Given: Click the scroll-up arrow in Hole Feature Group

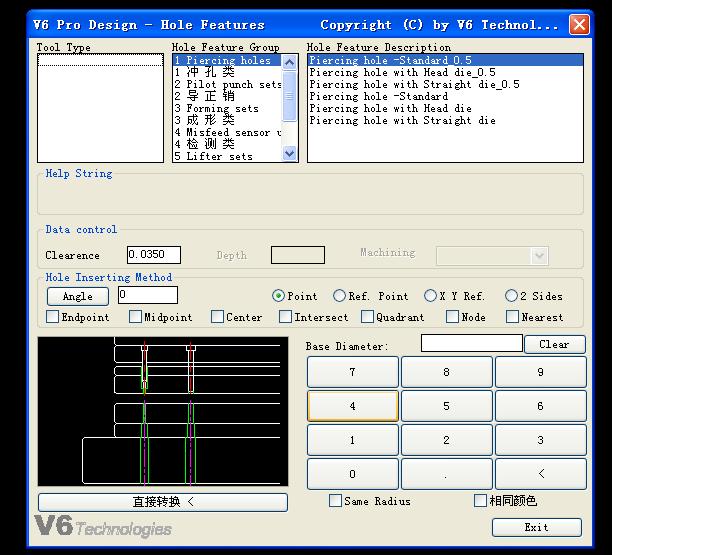Looking at the screenshot, I should click(289, 62).
